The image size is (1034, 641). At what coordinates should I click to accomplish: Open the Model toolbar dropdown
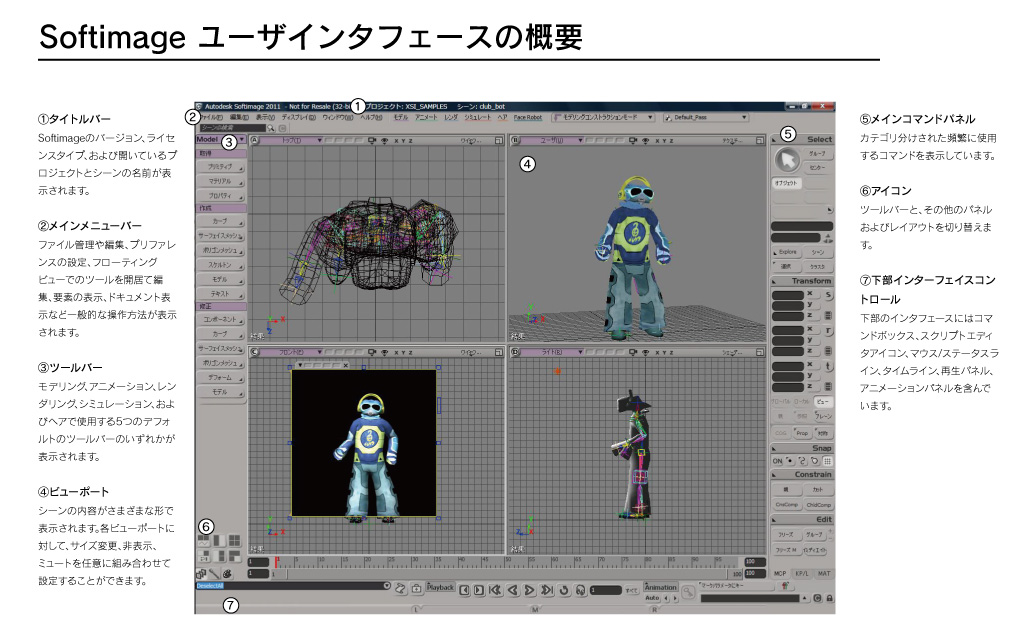[x=240, y=139]
